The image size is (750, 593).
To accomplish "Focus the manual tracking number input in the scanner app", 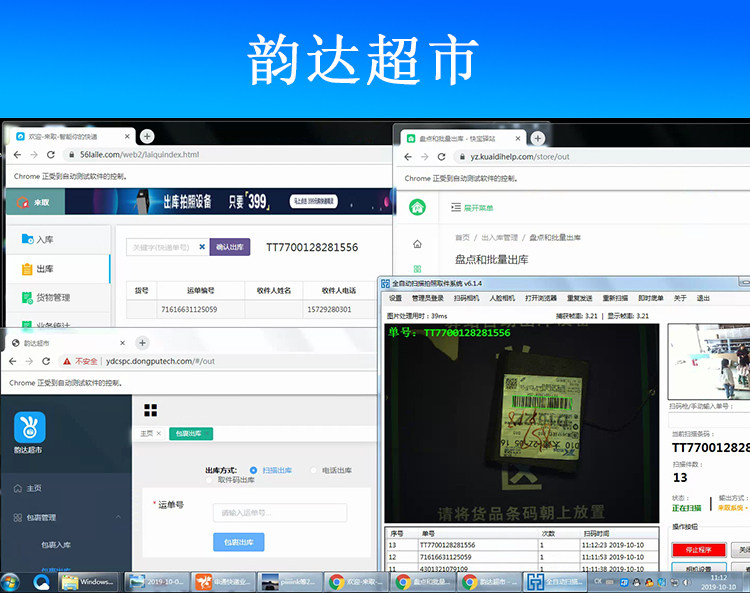I will (x=709, y=420).
